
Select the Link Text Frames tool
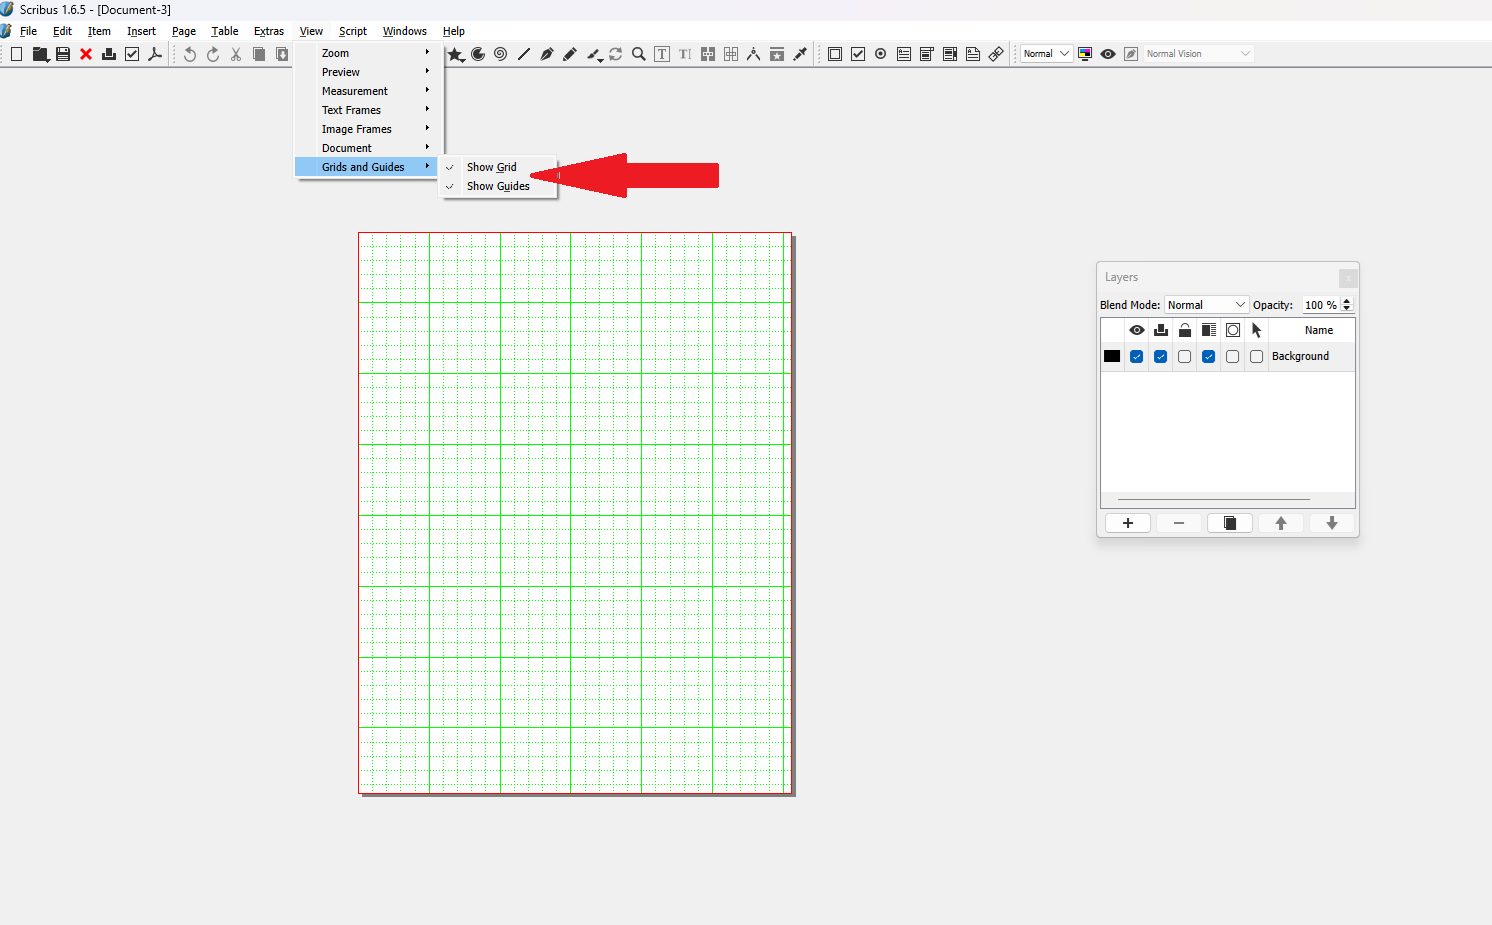click(x=708, y=54)
